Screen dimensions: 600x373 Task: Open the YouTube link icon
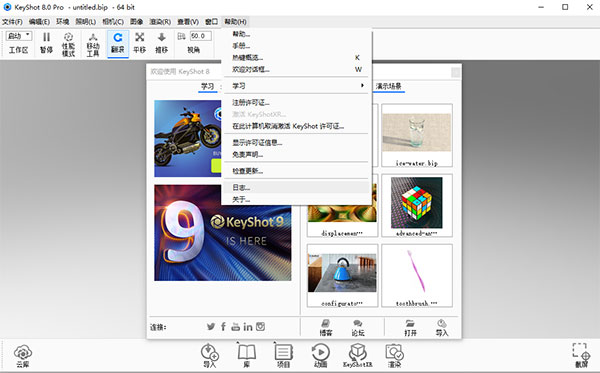coord(235,327)
